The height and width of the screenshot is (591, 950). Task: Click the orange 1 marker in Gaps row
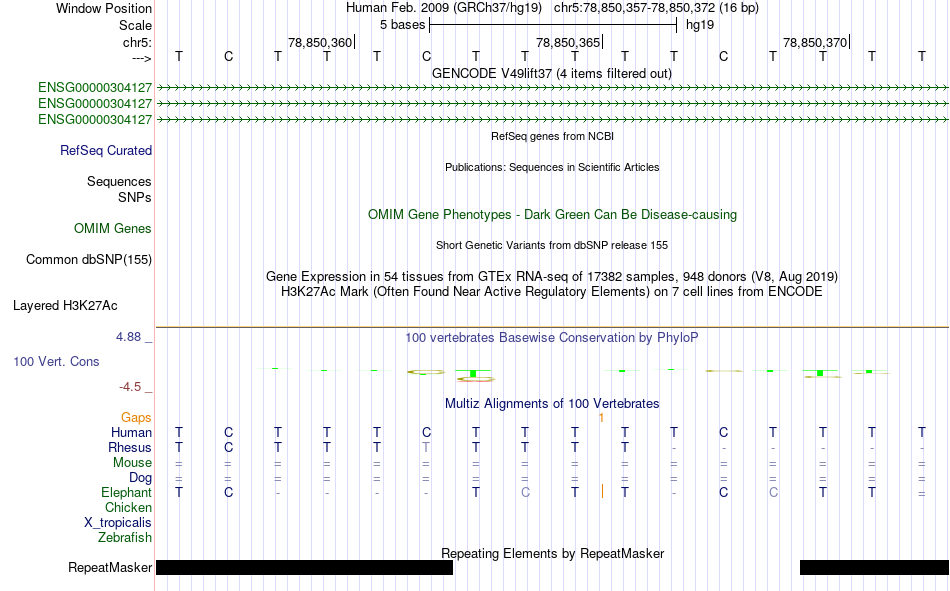[601, 418]
